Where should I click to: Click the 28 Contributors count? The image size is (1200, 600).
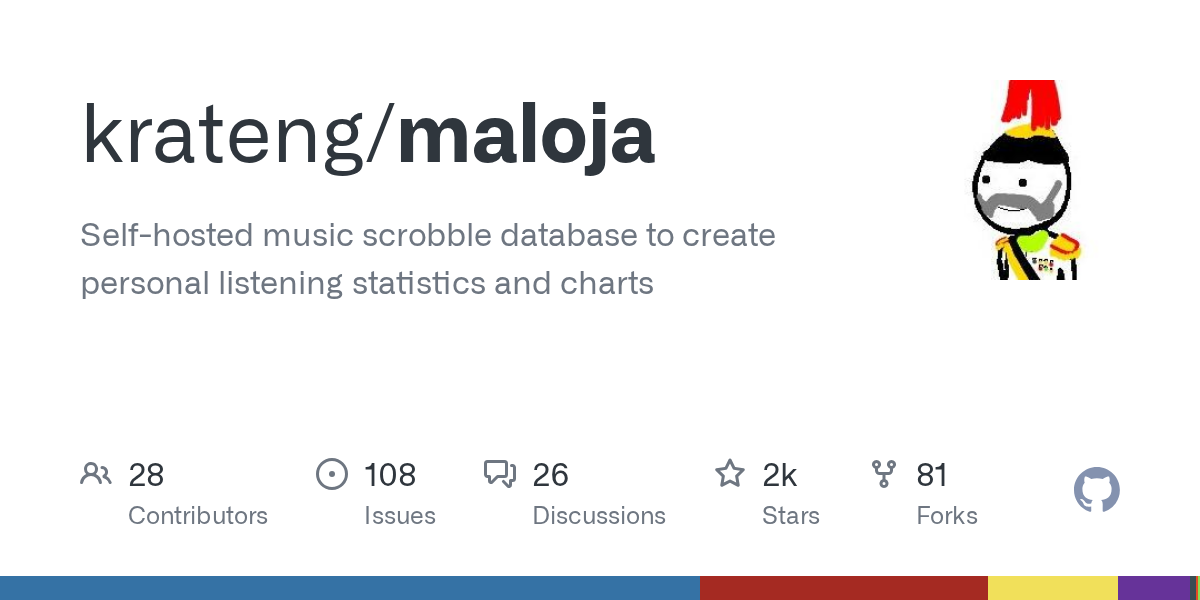click(146, 475)
